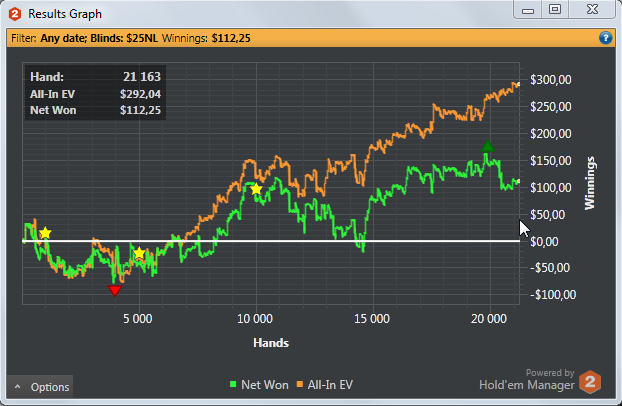Click the Hand value 21 163
Screen dimensions: 622x406
[142, 77]
